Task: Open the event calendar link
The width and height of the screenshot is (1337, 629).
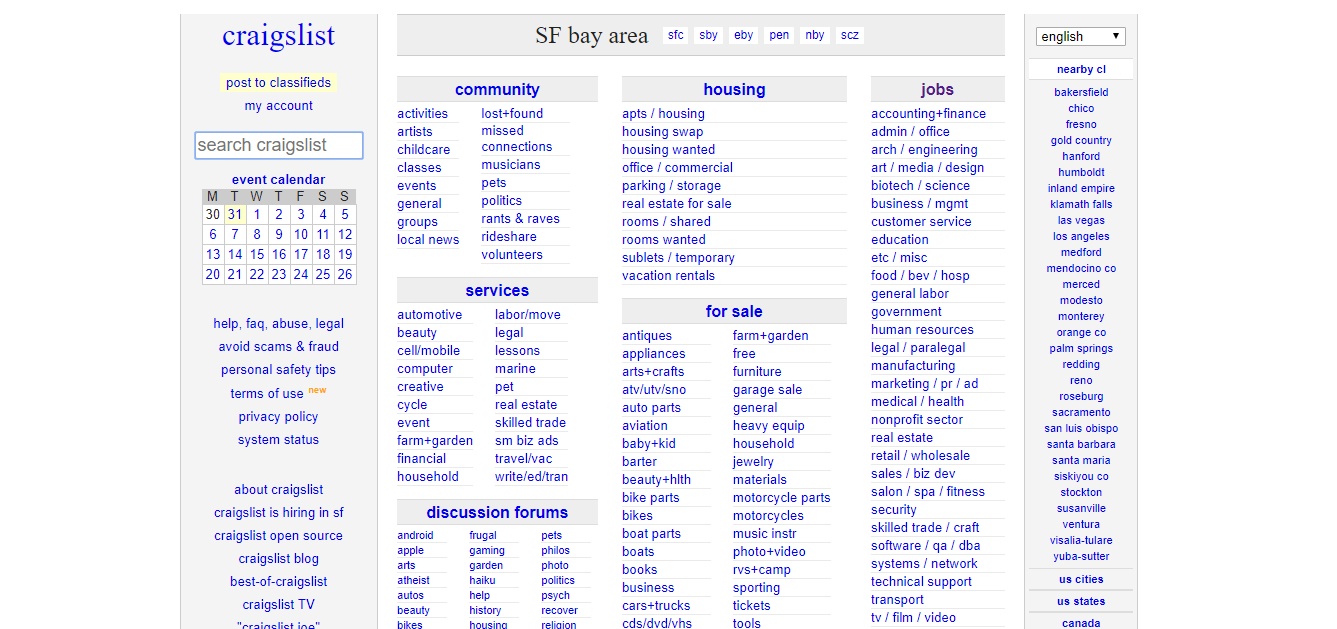Action: coord(279,180)
